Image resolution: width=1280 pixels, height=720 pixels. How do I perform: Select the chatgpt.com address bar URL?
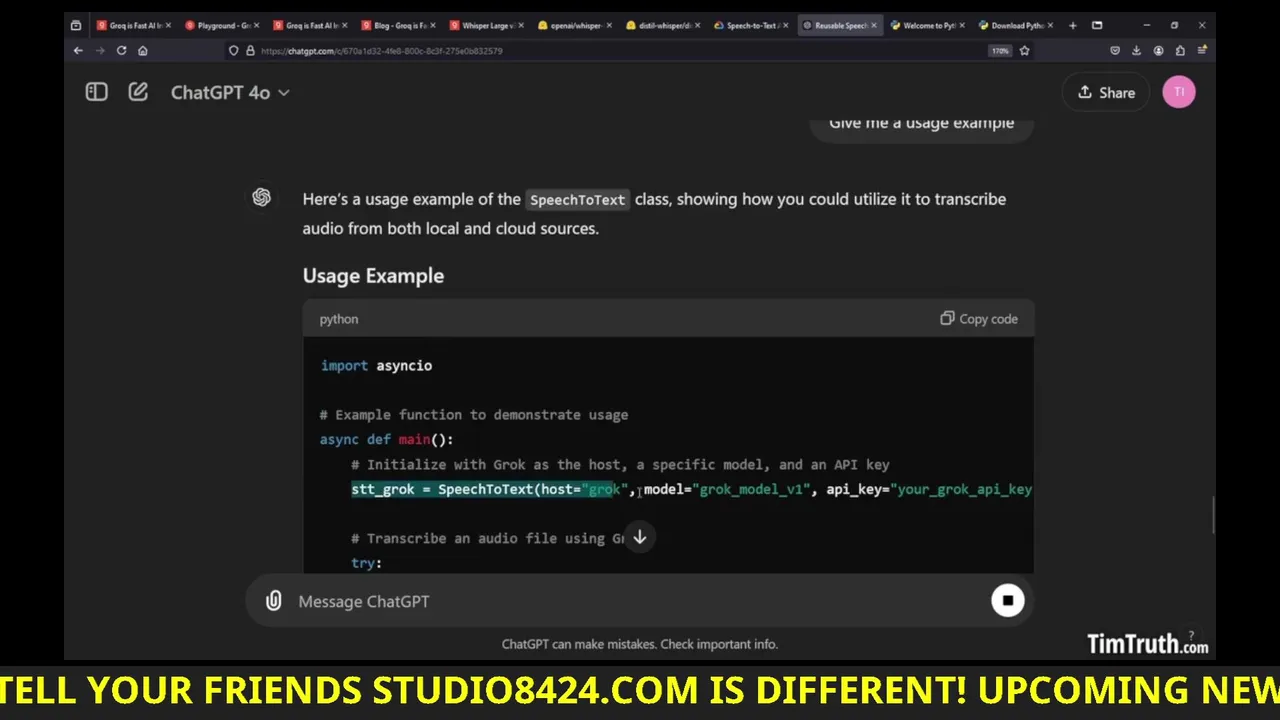tap(382, 51)
